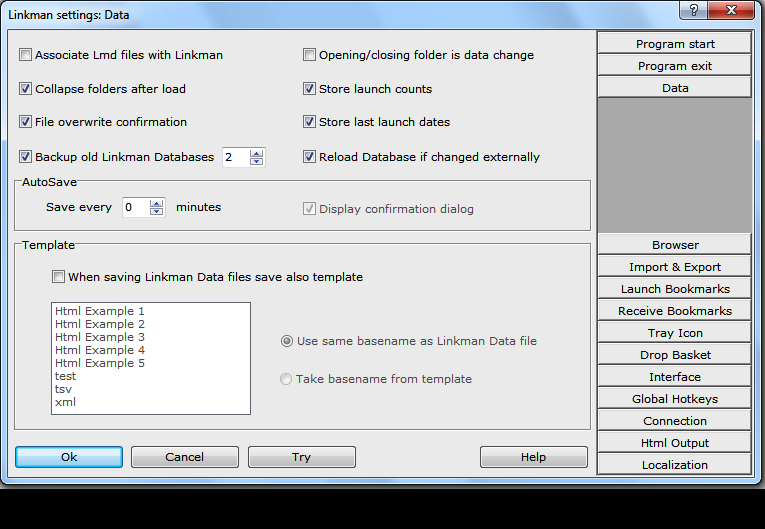Open Interface settings tab
Viewport: 765px width, 529px height.
pyautogui.click(x=675, y=377)
